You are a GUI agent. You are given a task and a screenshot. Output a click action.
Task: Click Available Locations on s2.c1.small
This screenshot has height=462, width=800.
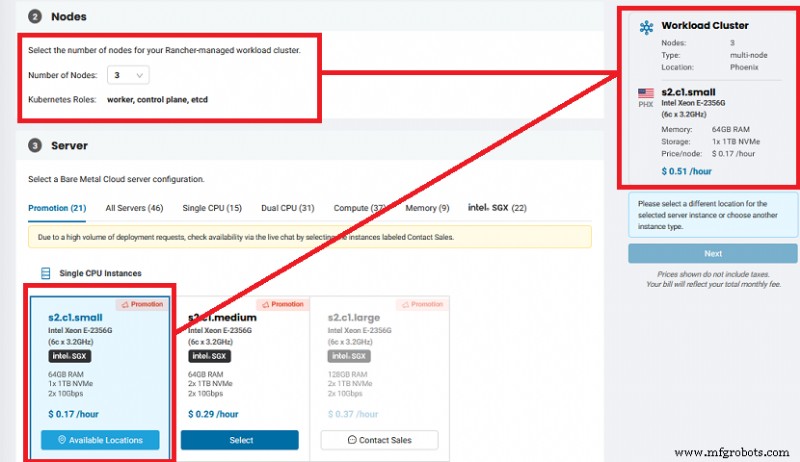pyautogui.click(x=100, y=440)
